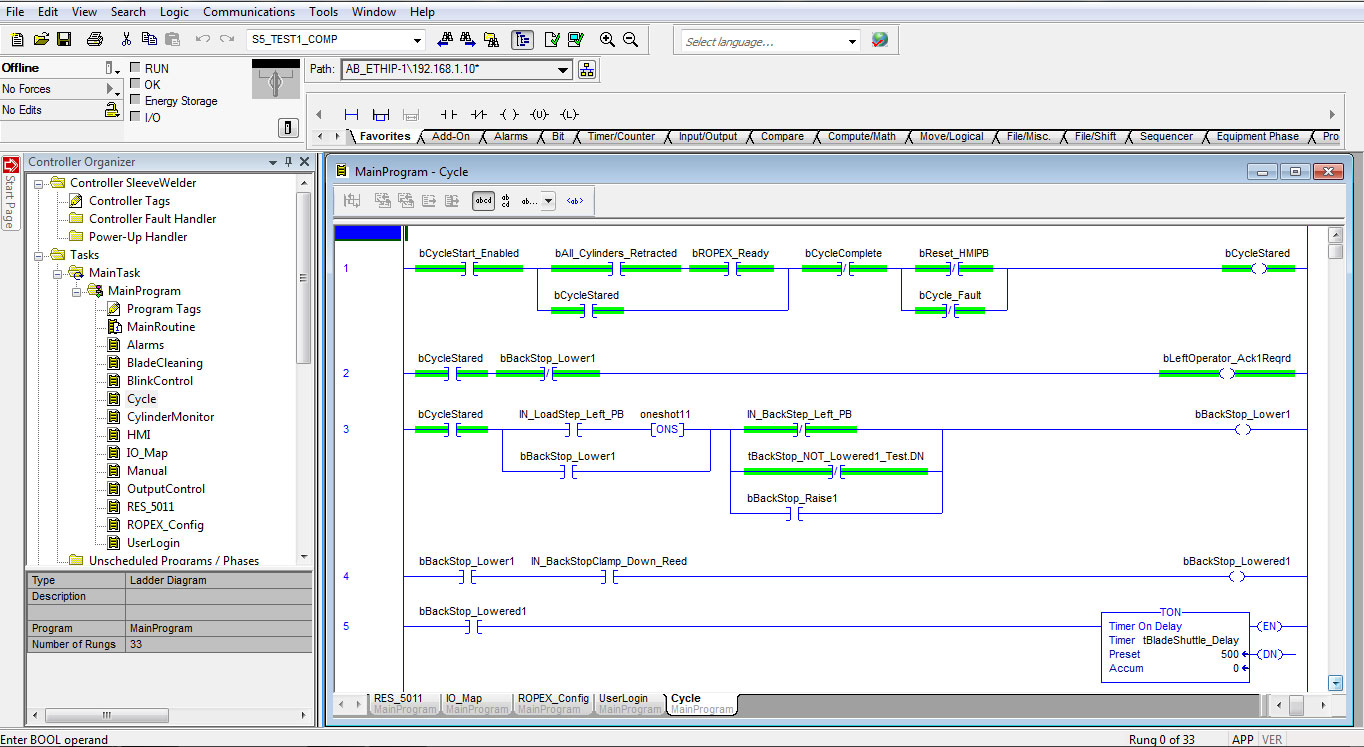Toggle the Energy Storage indicator box
Viewport: 1364px width, 747px height.
pos(136,100)
